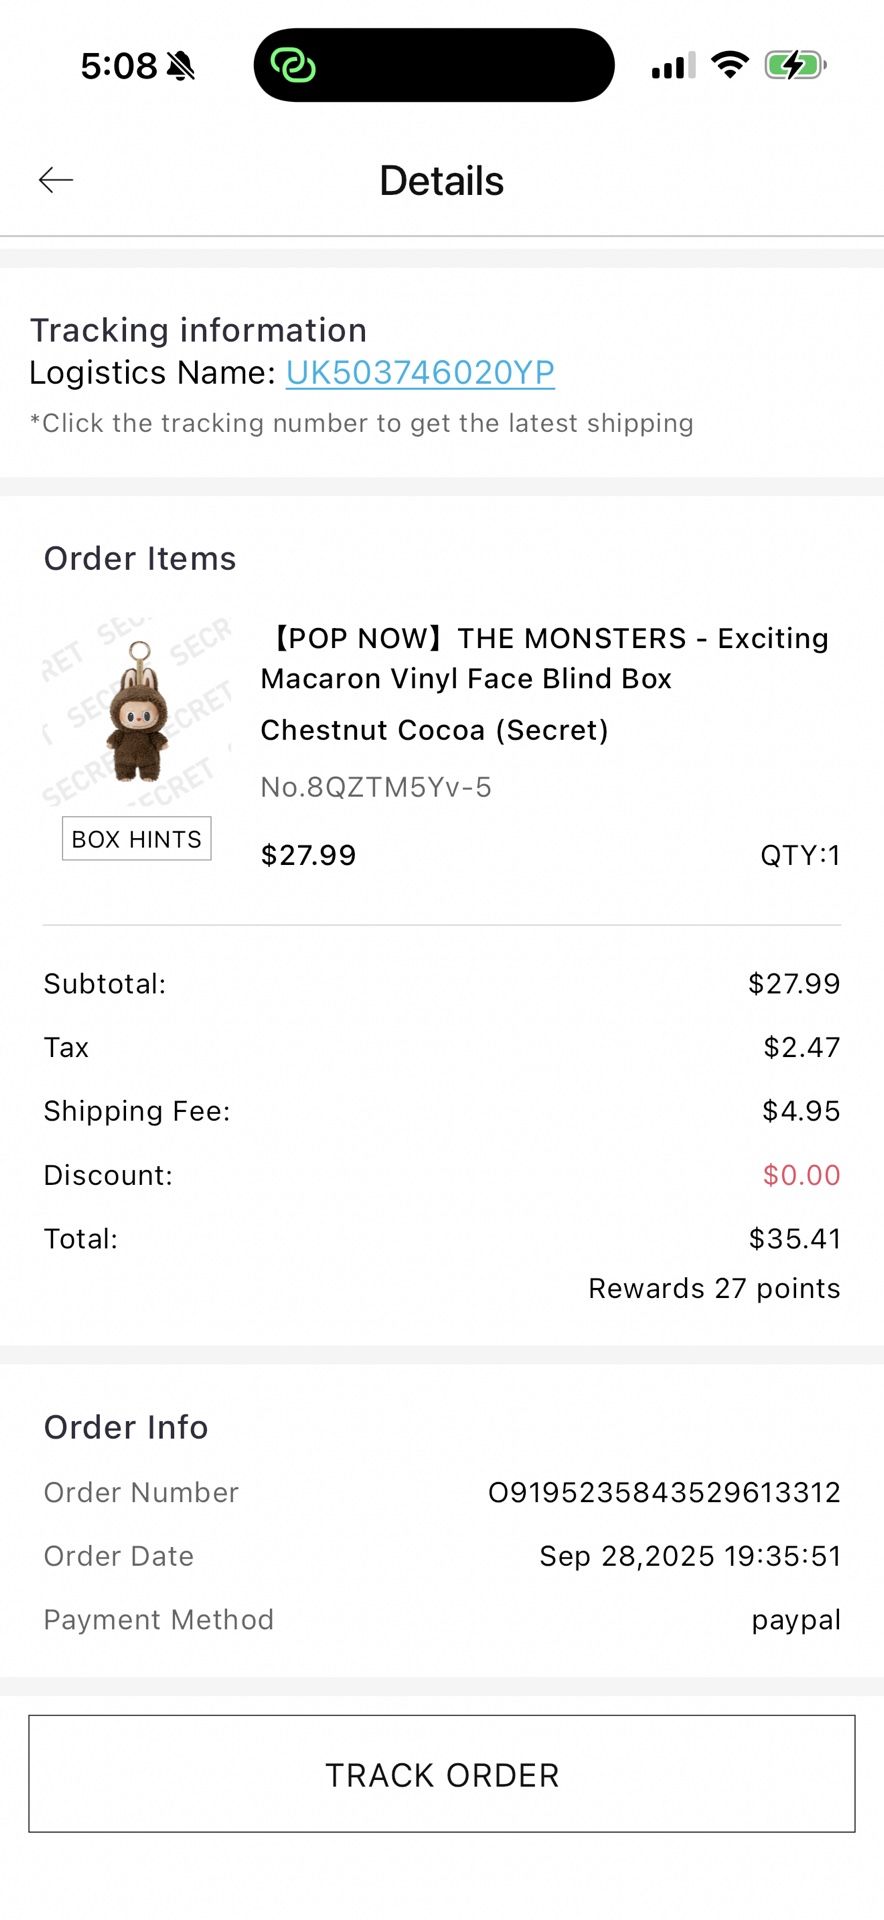Tap the Chestnut Cocoa plush product thumbnail
Viewport: 884px width, 1920px height.
pos(138,712)
